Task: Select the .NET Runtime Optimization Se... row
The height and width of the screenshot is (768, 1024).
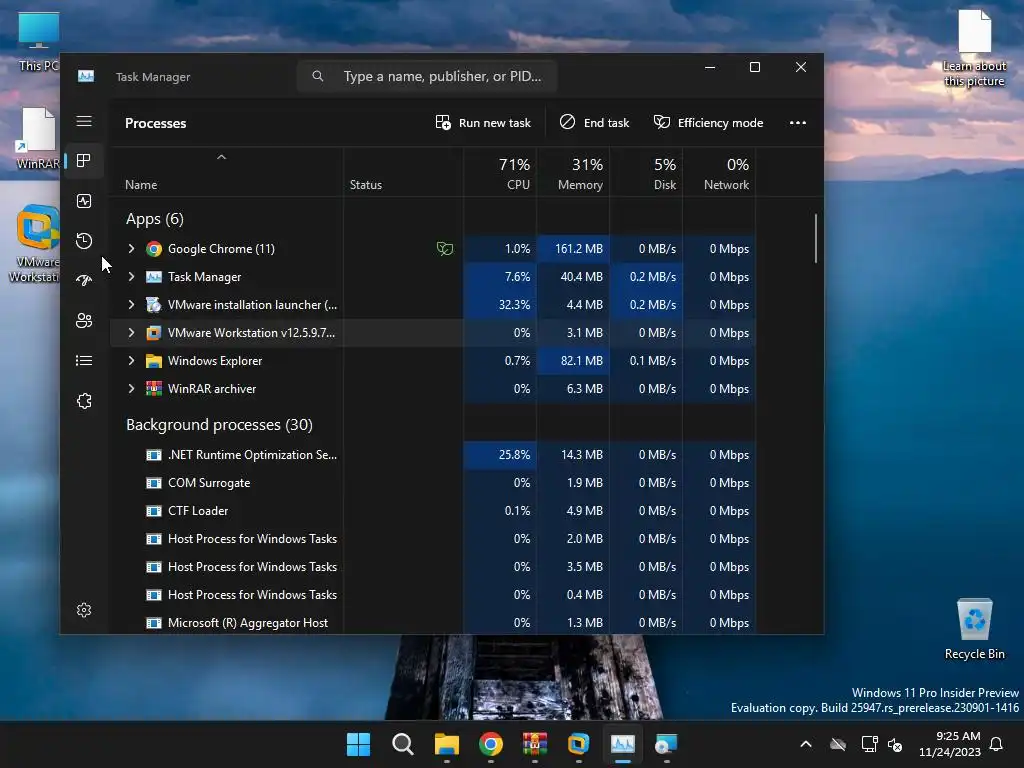Action: tap(432, 455)
